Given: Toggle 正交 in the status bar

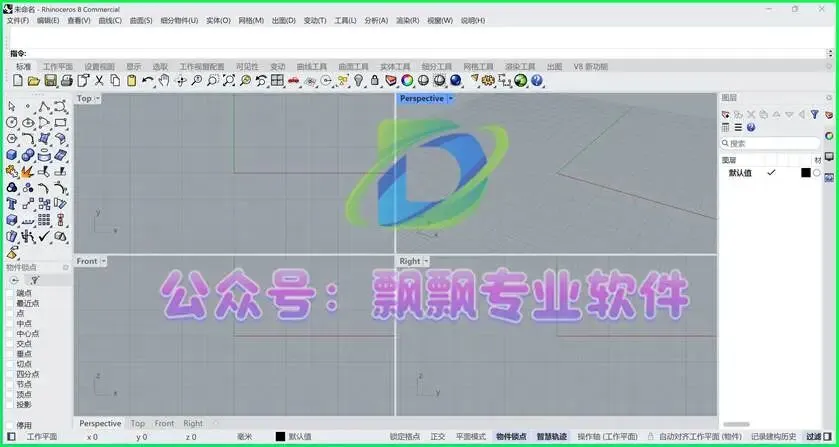Looking at the screenshot, I should click(x=438, y=437).
